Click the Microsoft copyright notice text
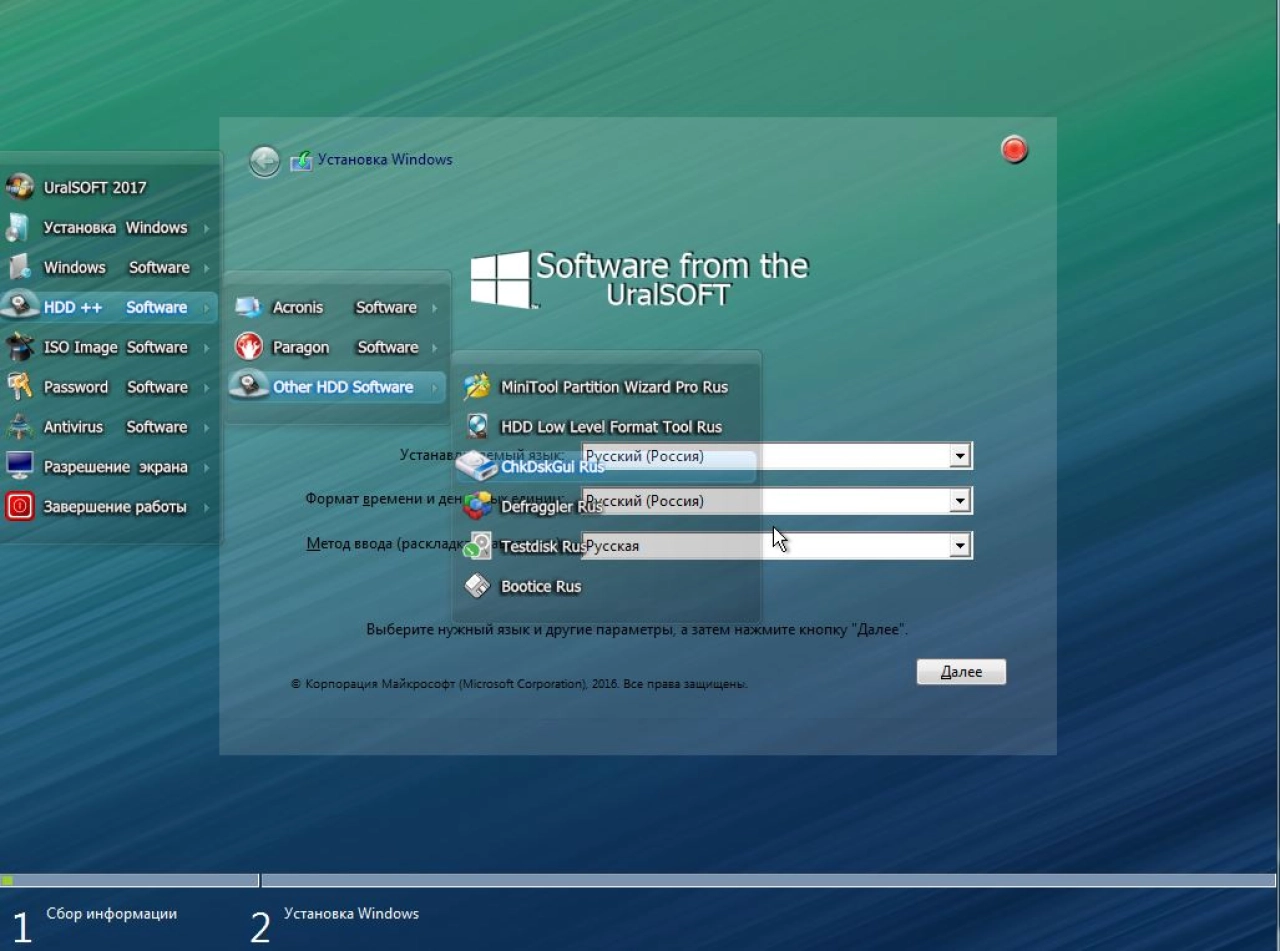 point(519,684)
